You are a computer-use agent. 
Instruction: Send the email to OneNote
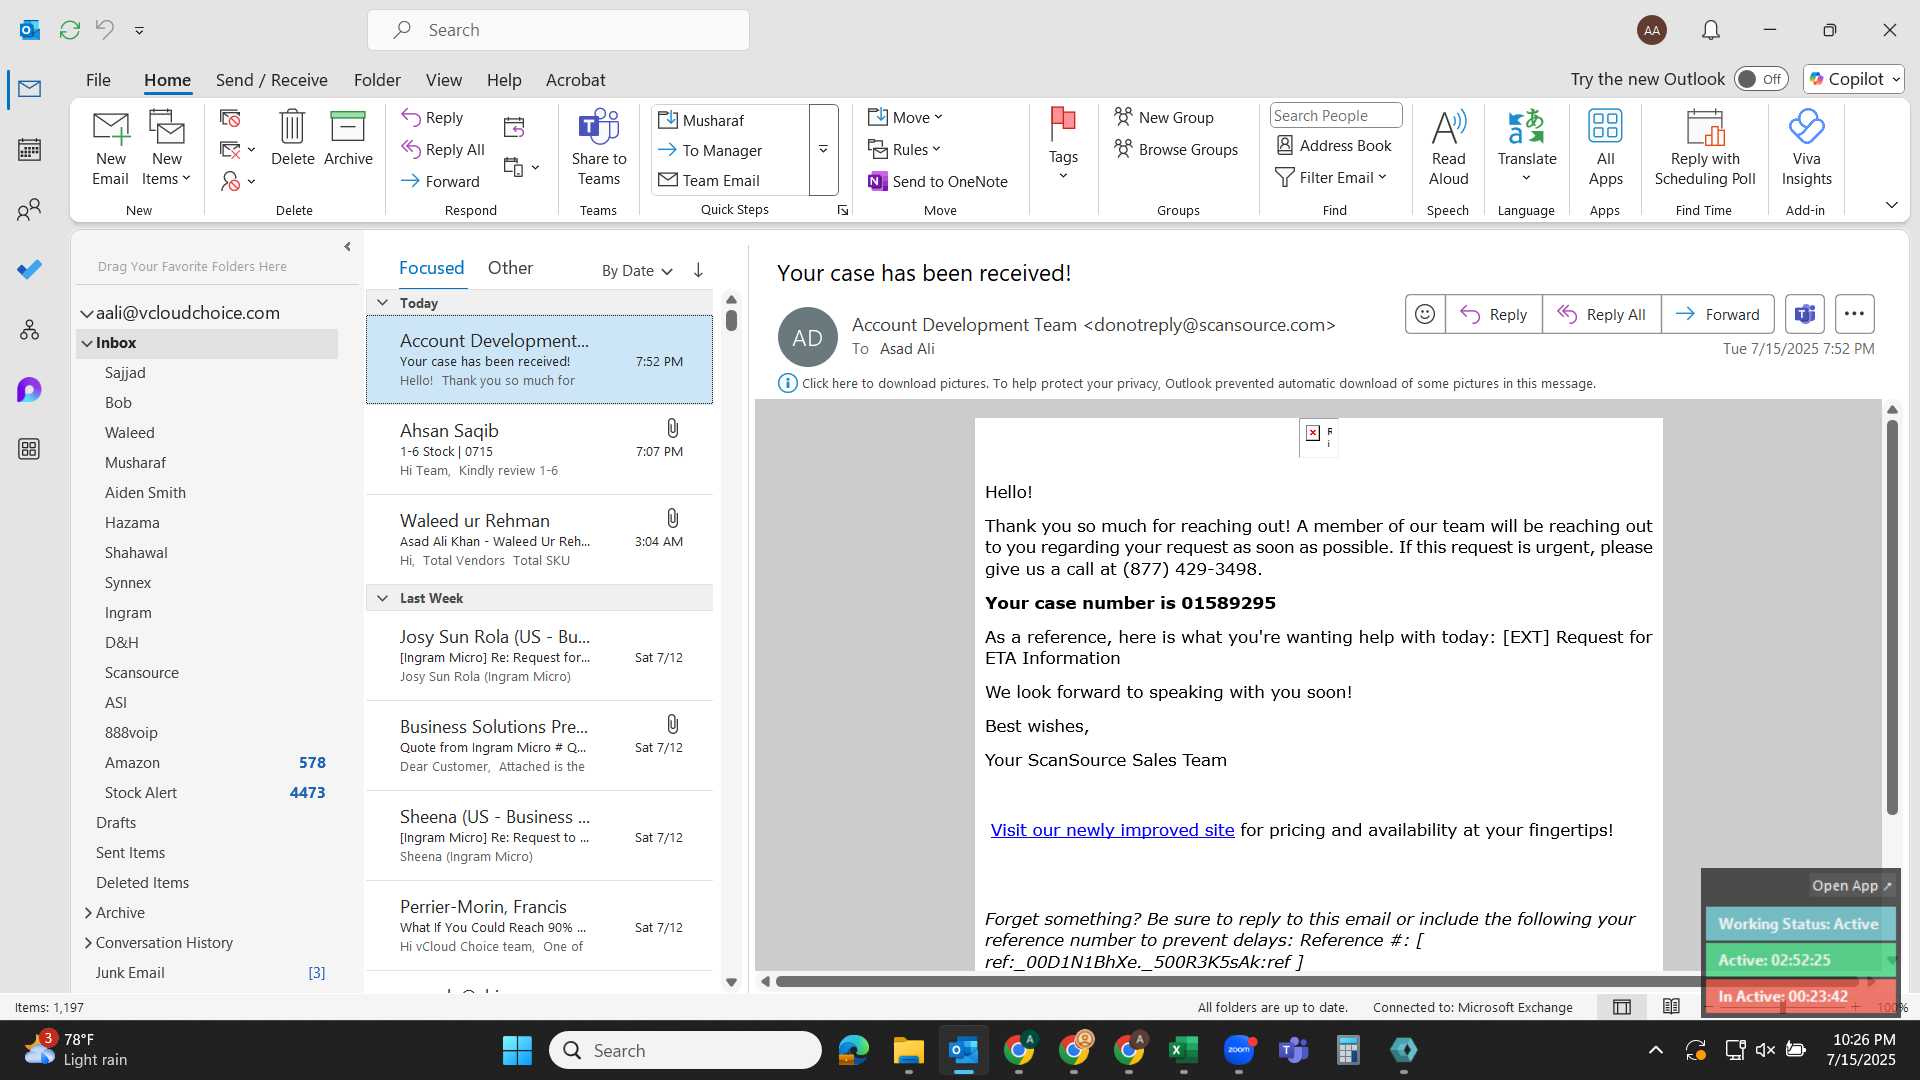(938, 181)
